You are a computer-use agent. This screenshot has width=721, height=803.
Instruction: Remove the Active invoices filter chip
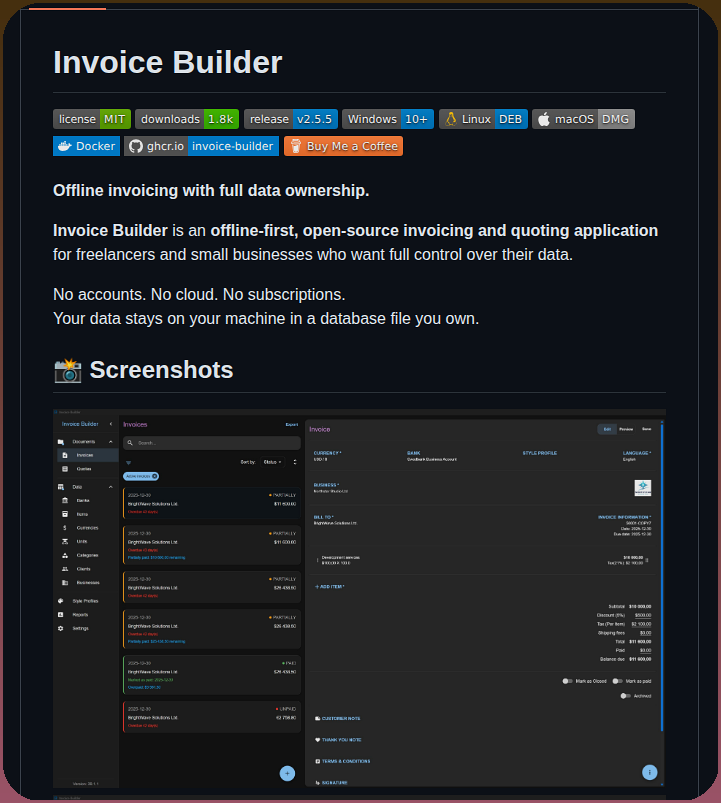(155, 476)
